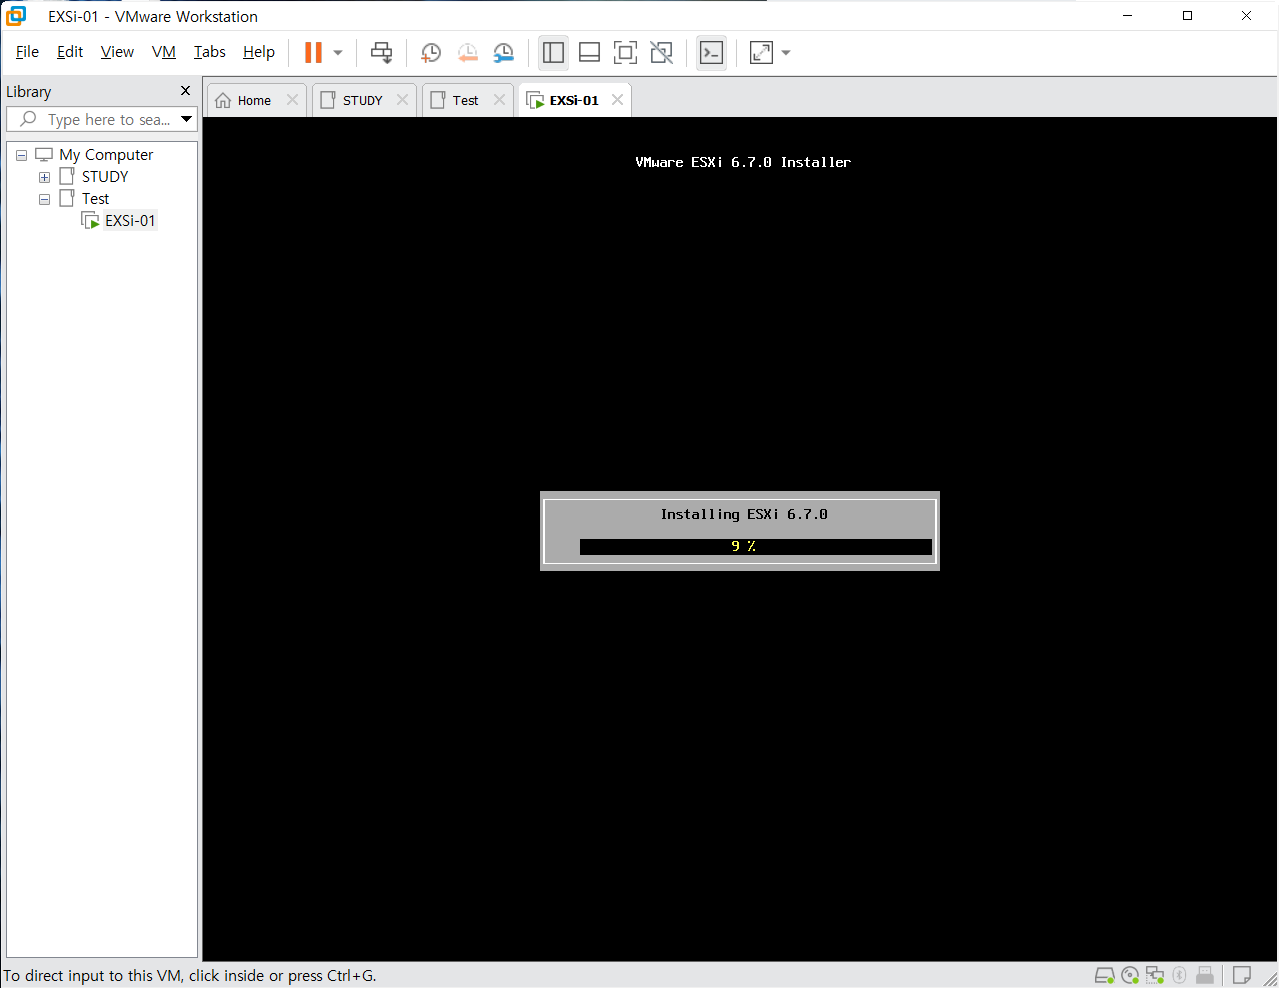
Task: Click the stretch guest display icon
Action: [761, 53]
